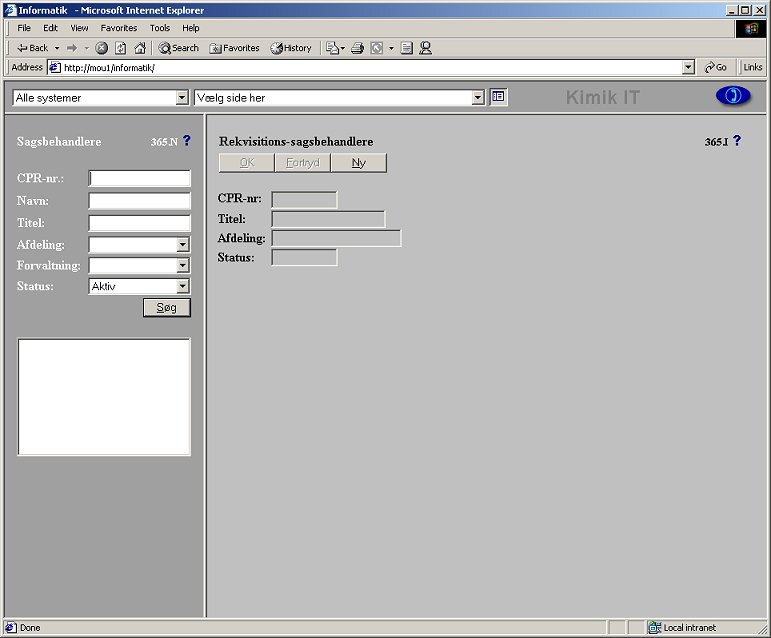The height and width of the screenshot is (638, 771).
Task: Click the disabled Titel field in detail form
Action: (x=328, y=219)
